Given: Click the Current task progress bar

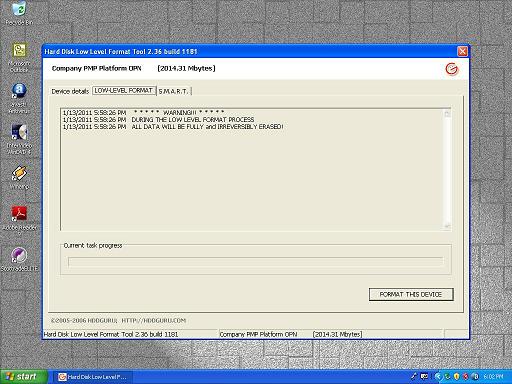Looking at the screenshot, I should pyautogui.click(x=256, y=262).
